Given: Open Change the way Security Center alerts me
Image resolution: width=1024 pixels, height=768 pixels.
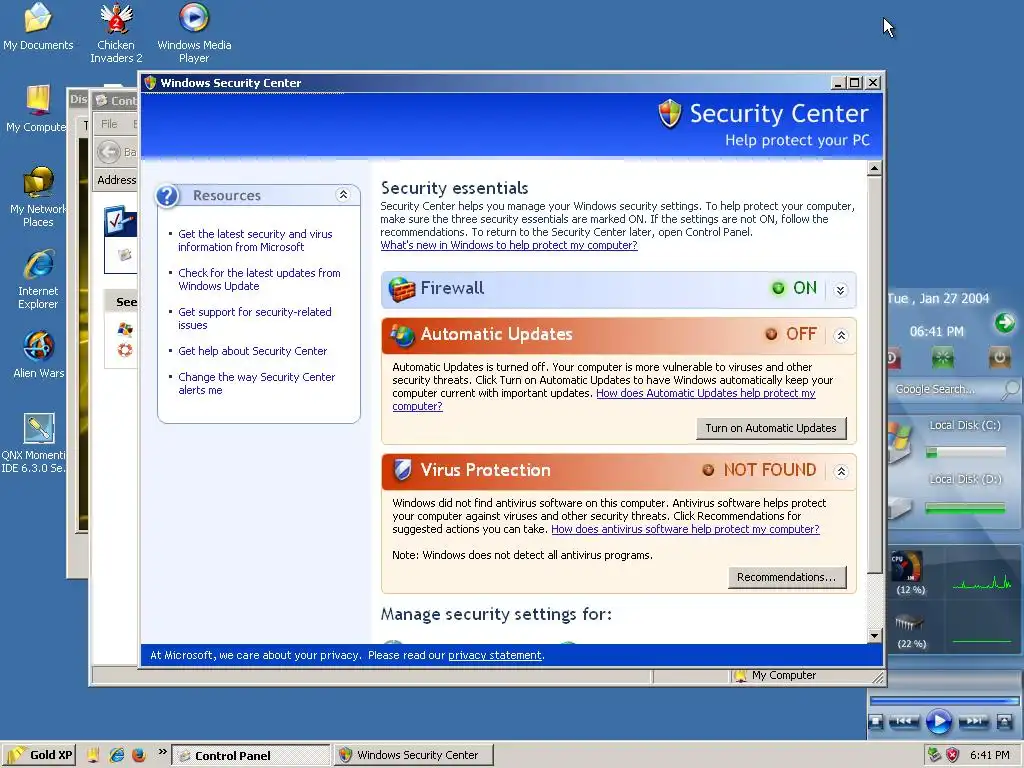Looking at the screenshot, I should 256,383.
